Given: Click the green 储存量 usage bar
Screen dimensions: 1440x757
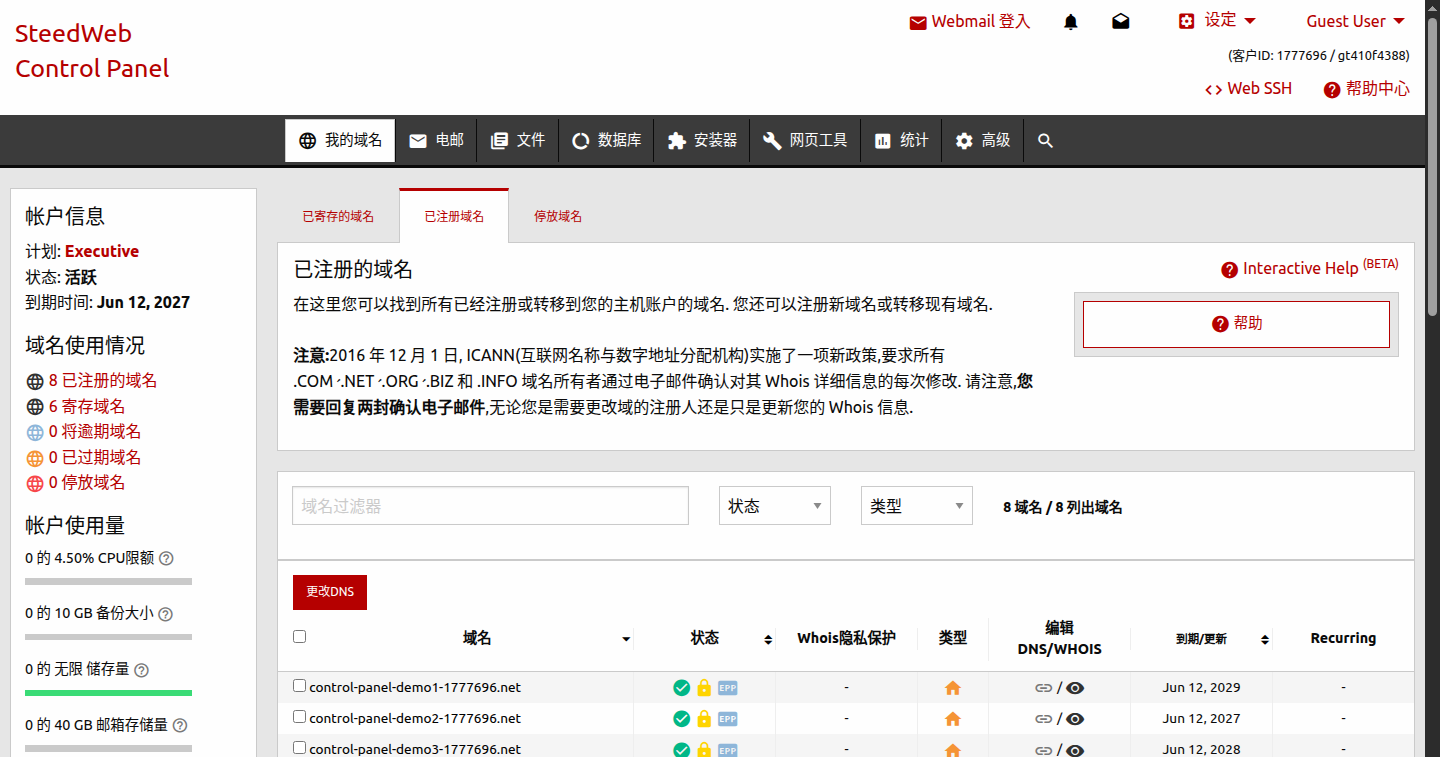Looking at the screenshot, I should 108,692.
